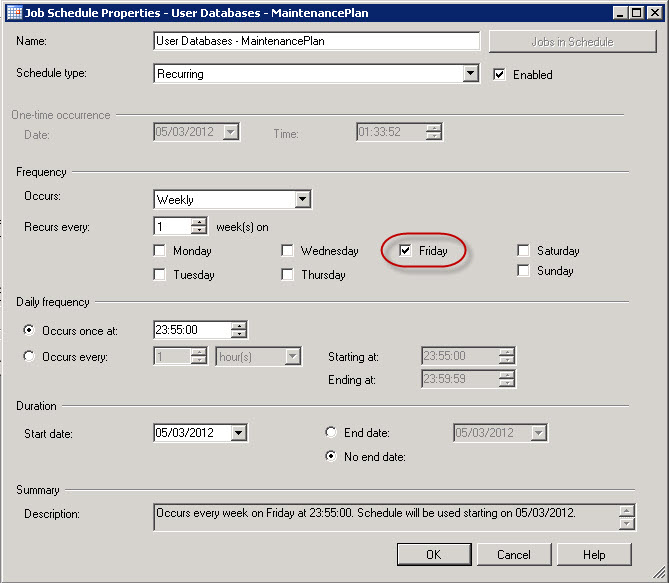Viewport: 669px width, 583px height.
Task: Check the Monday checkbox
Action: tap(160, 251)
